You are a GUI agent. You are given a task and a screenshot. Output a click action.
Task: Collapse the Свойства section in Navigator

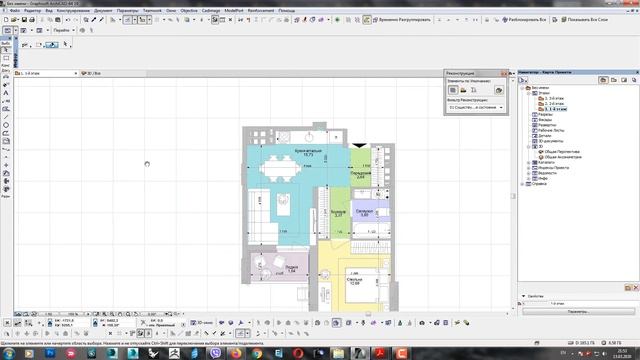(x=524, y=296)
